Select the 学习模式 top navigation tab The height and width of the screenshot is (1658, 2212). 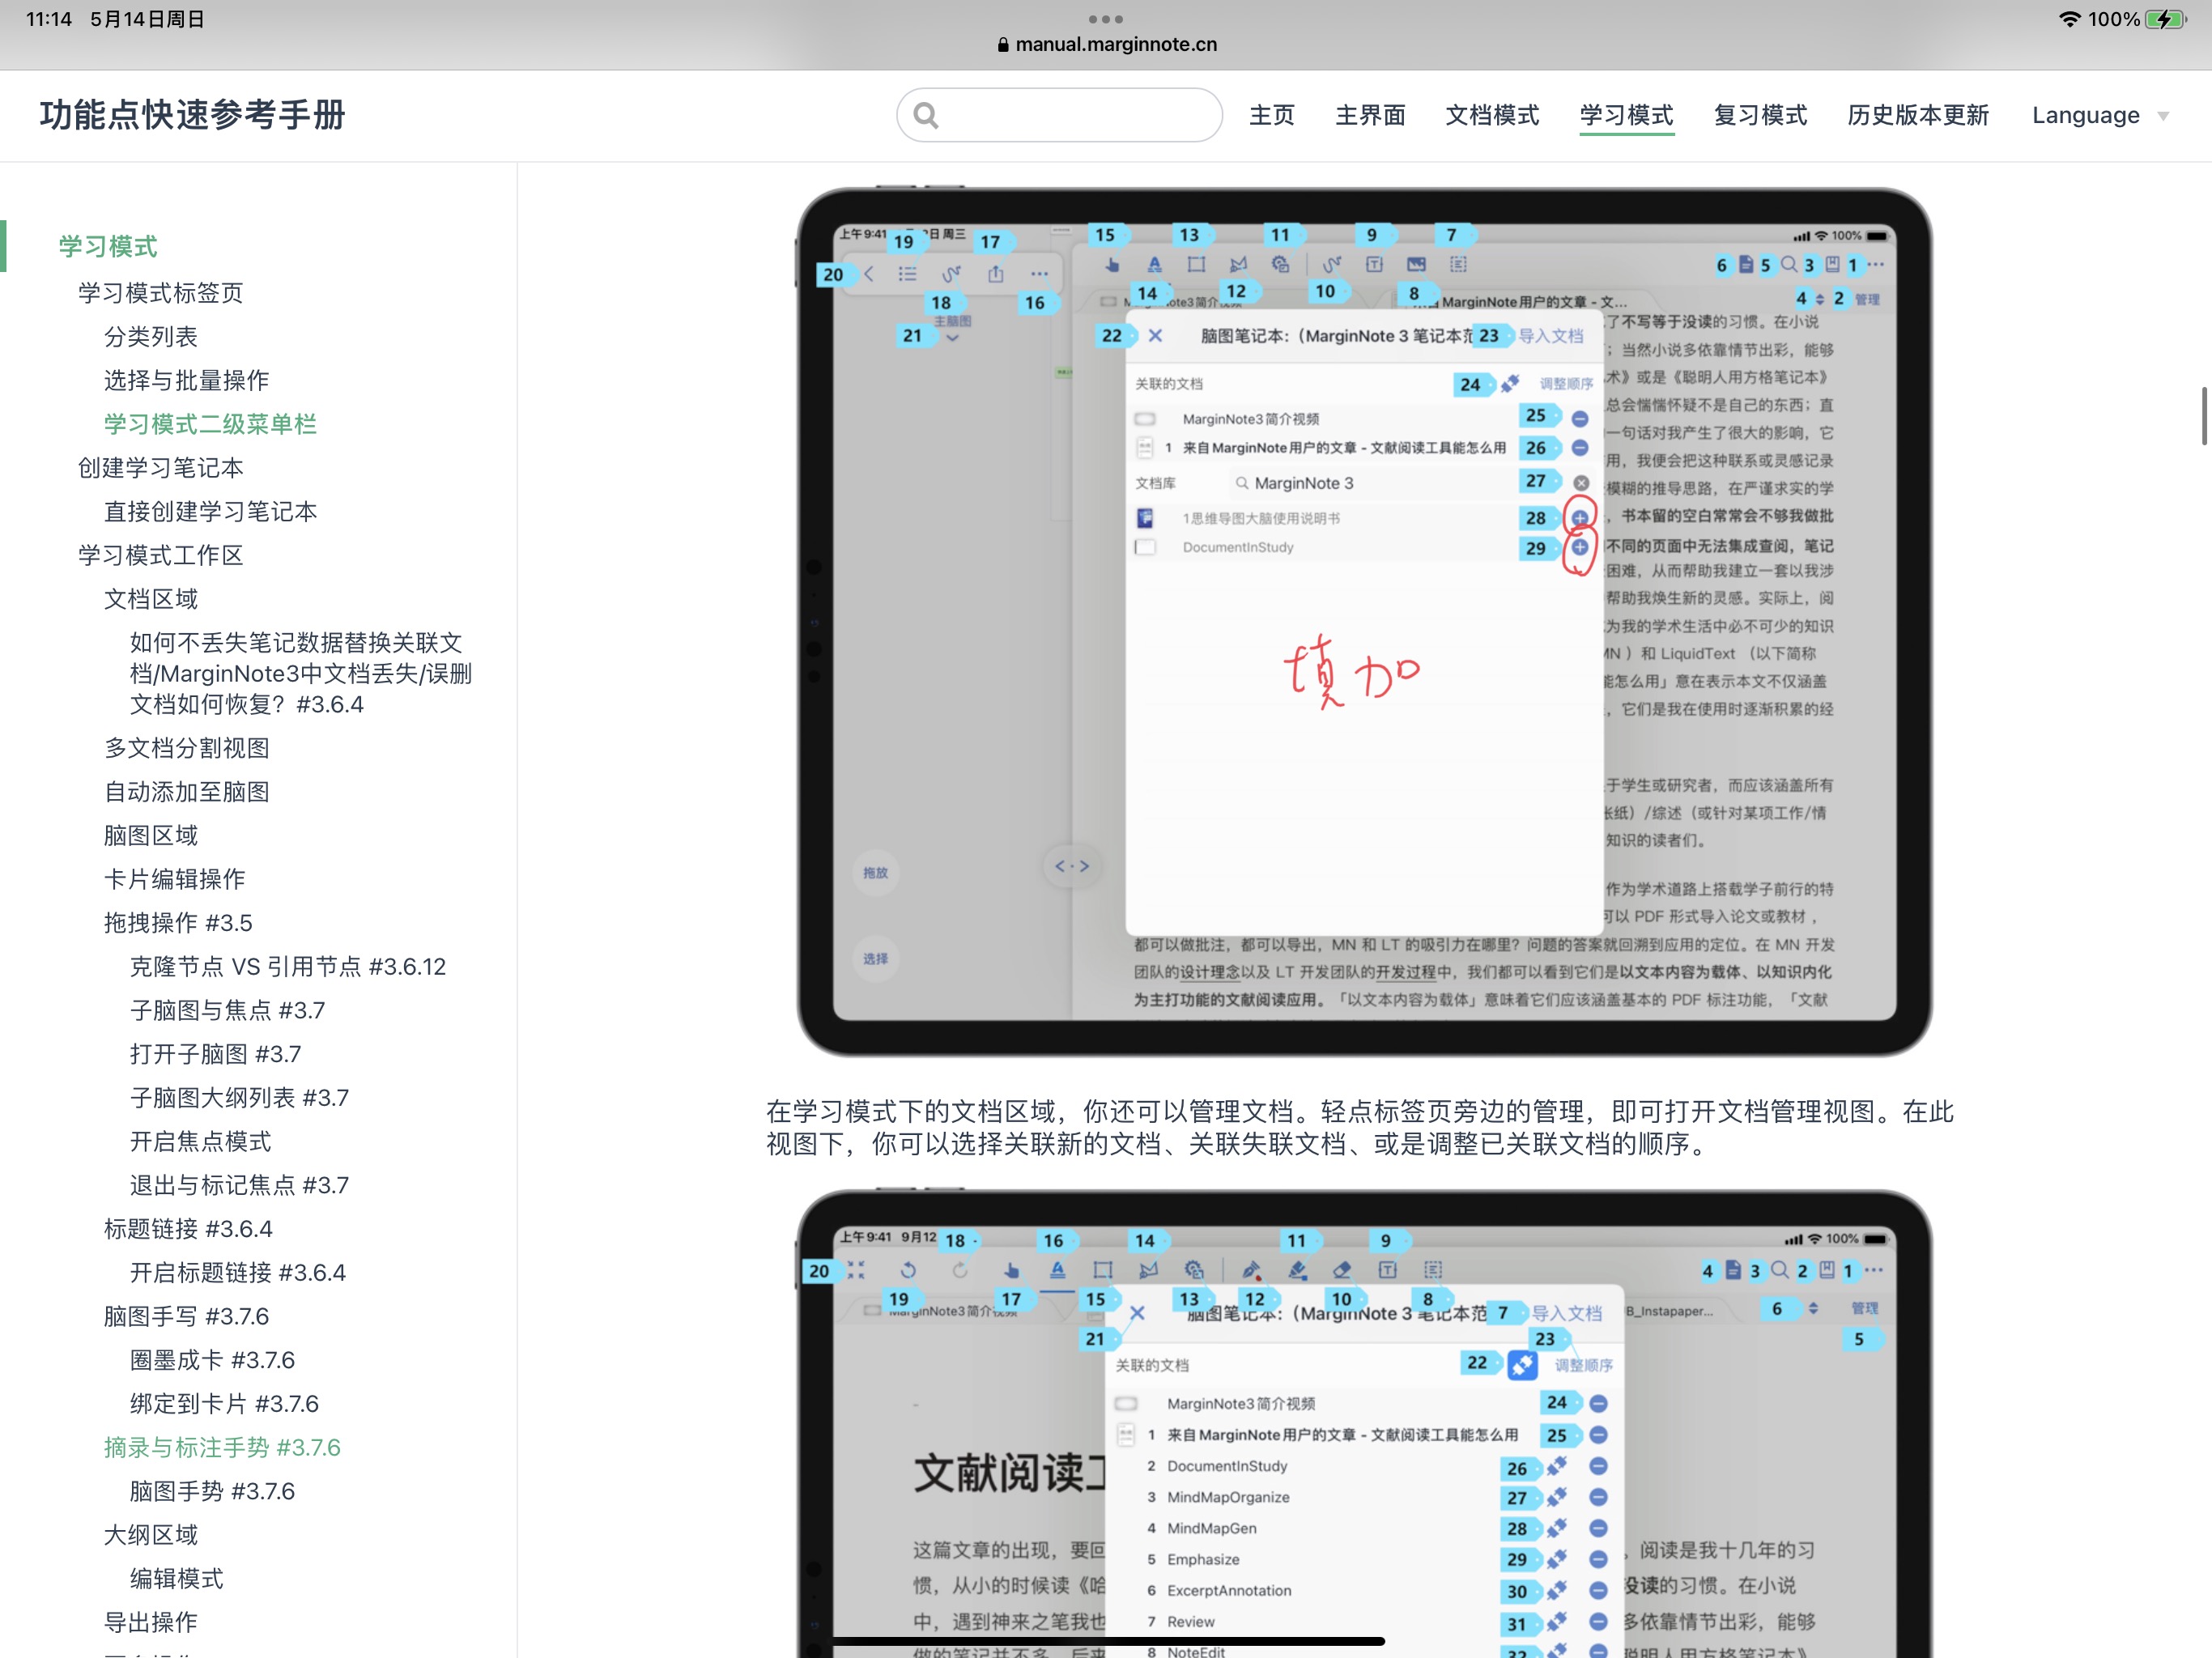coord(1626,115)
